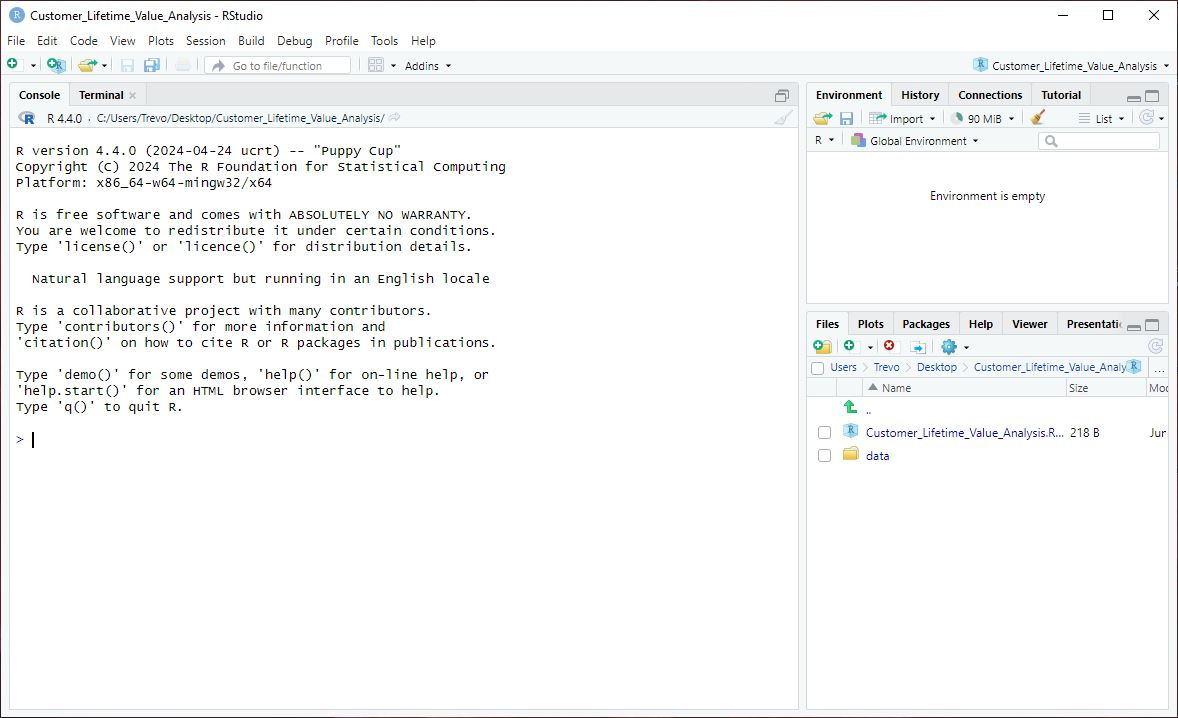
Task: Maximize the Environment pane
Action: [x=1152, y=96]
